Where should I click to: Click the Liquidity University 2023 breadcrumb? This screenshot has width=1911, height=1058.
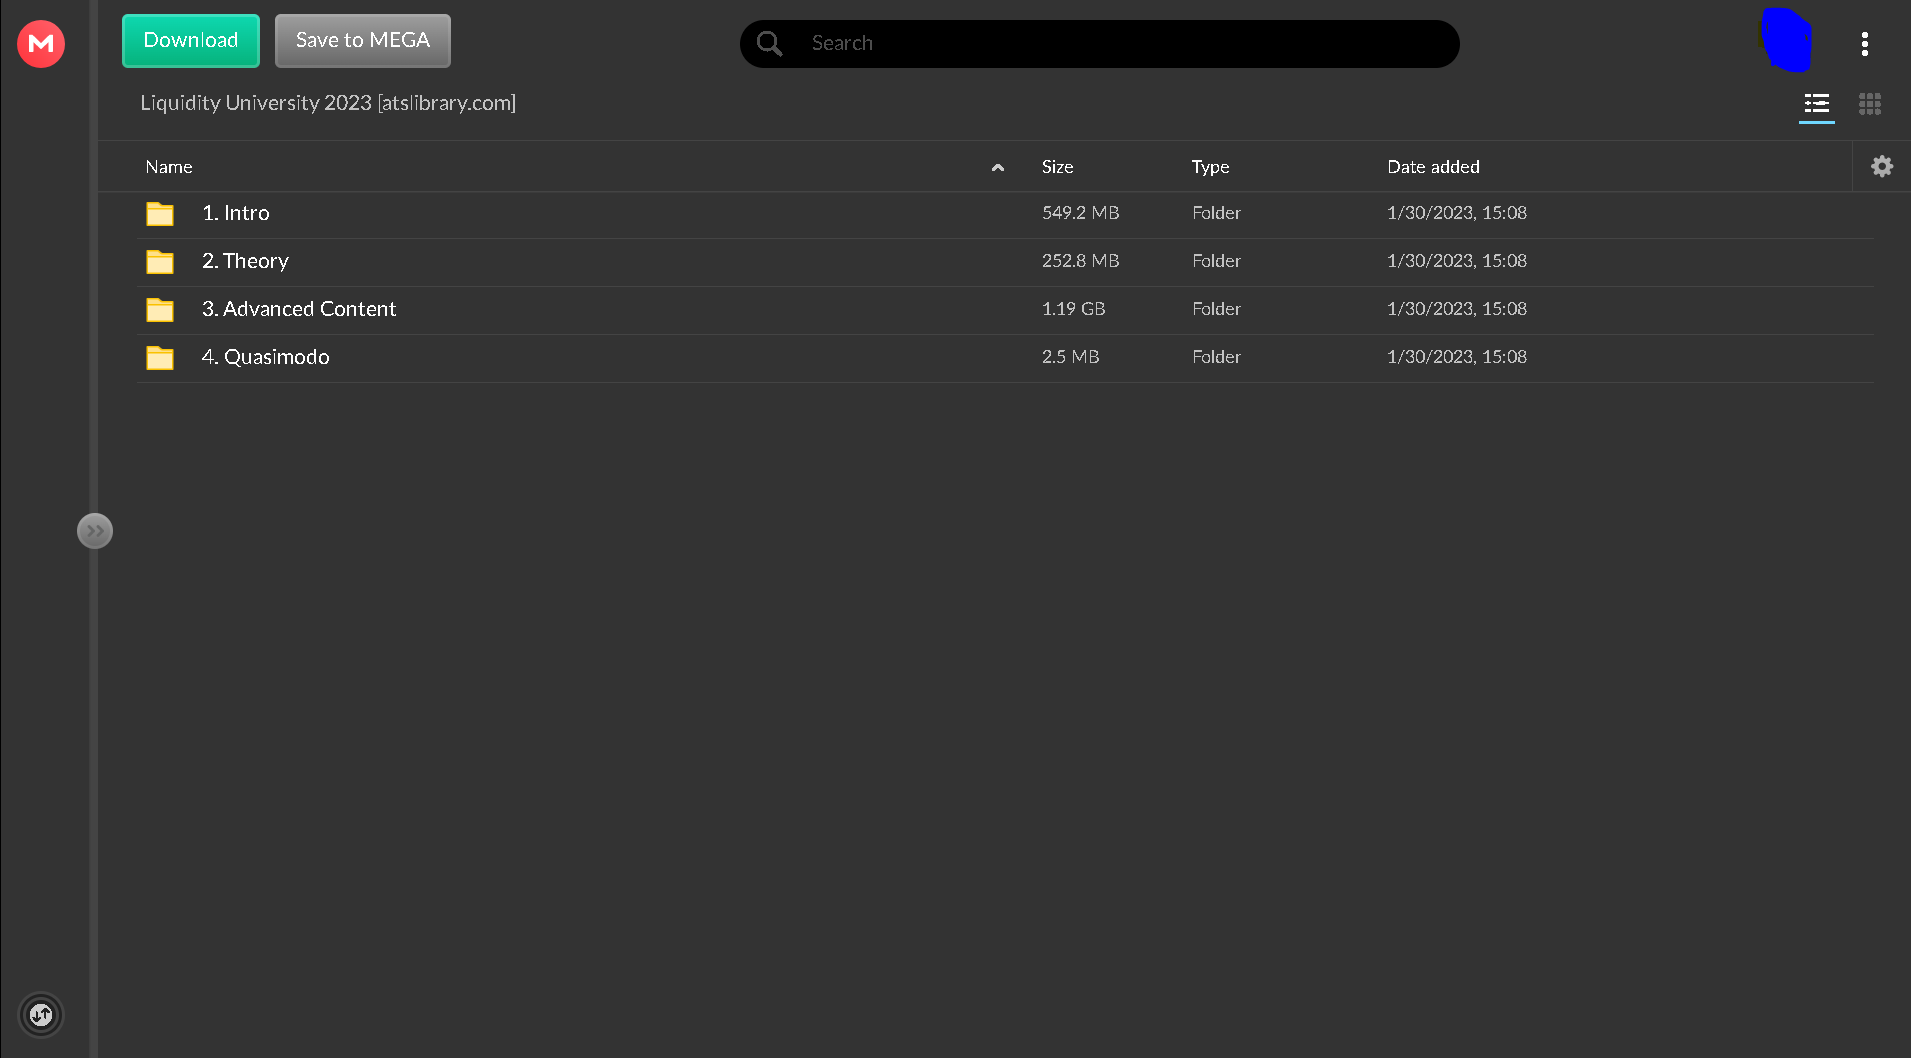click(x=328, y=103)
